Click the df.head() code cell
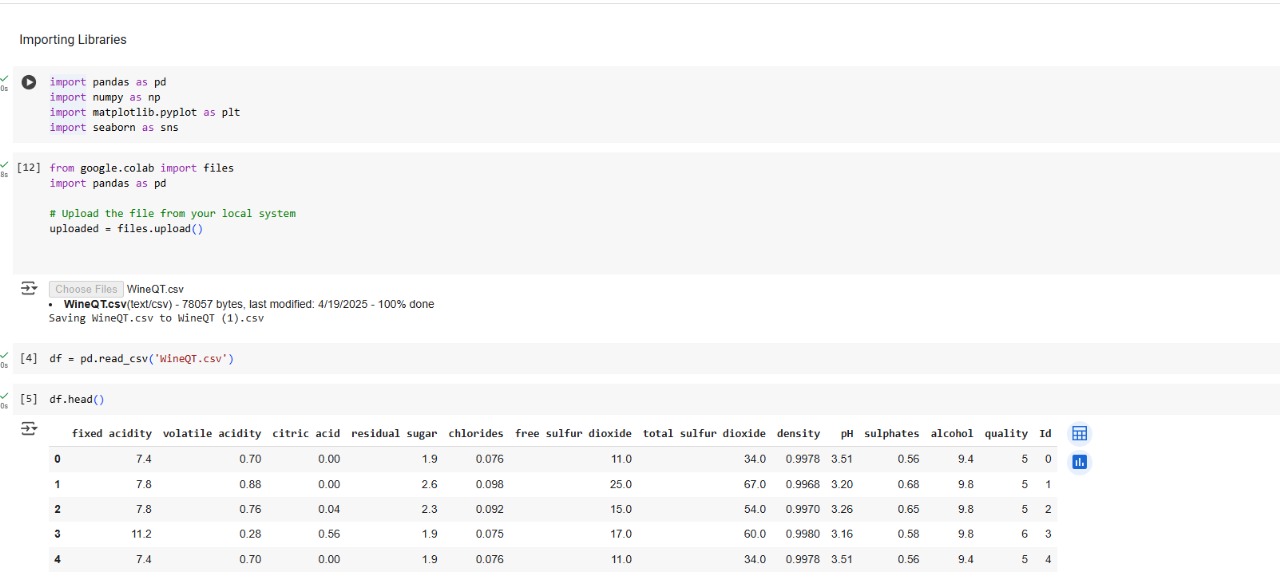The height and width of the screenshot is (579, 1280). pos(77,399)
